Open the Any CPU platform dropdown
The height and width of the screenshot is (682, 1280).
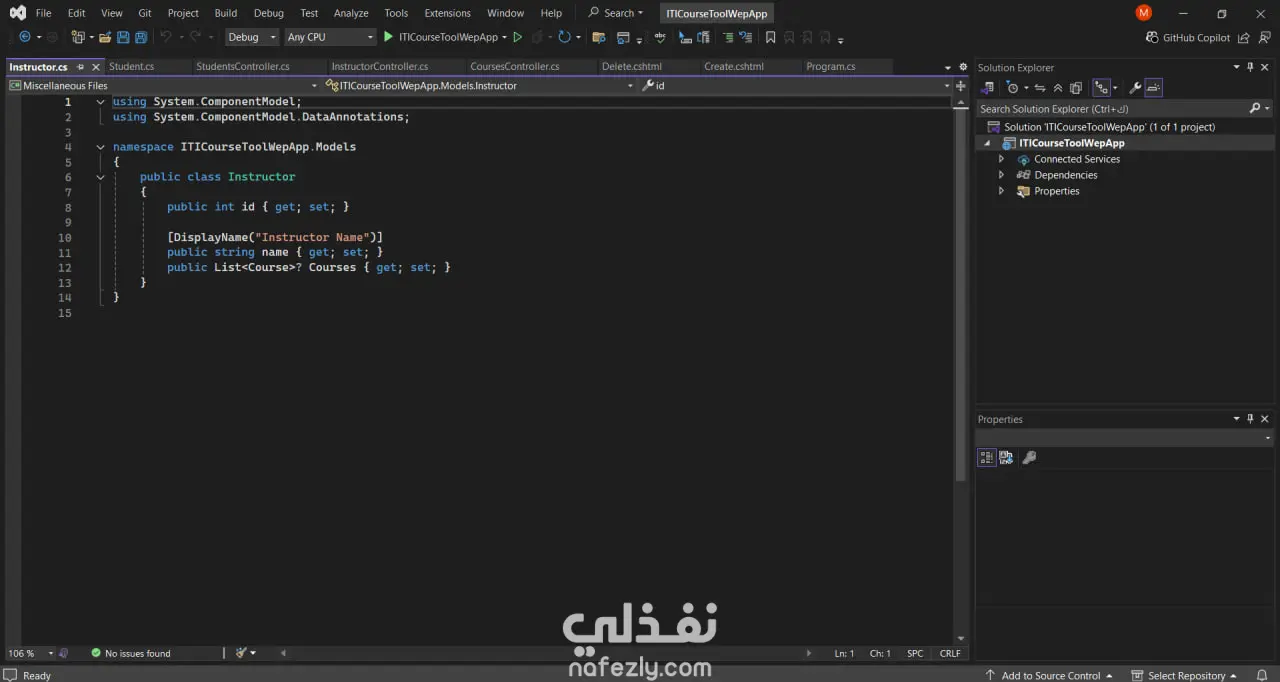pos(329,37)
